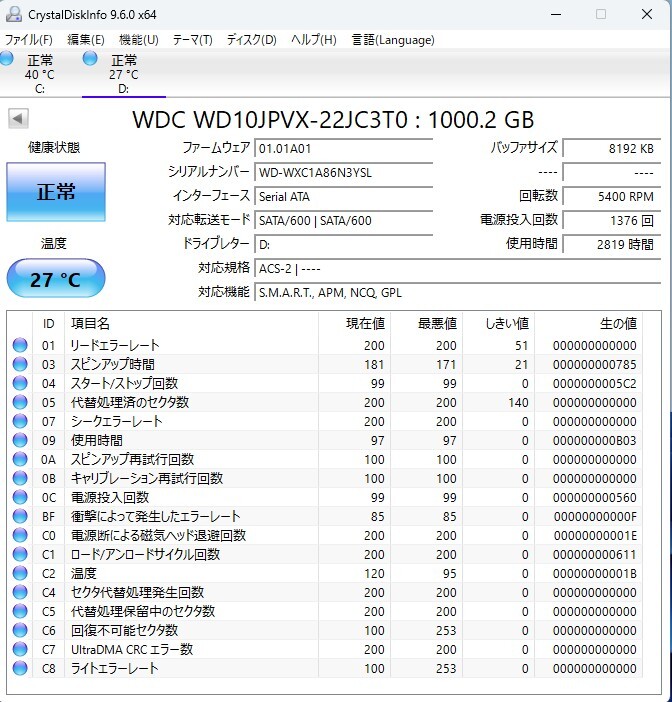Open the ファイル(F) menu
This screenshot has height=702, width=672.
click(29, 40)
